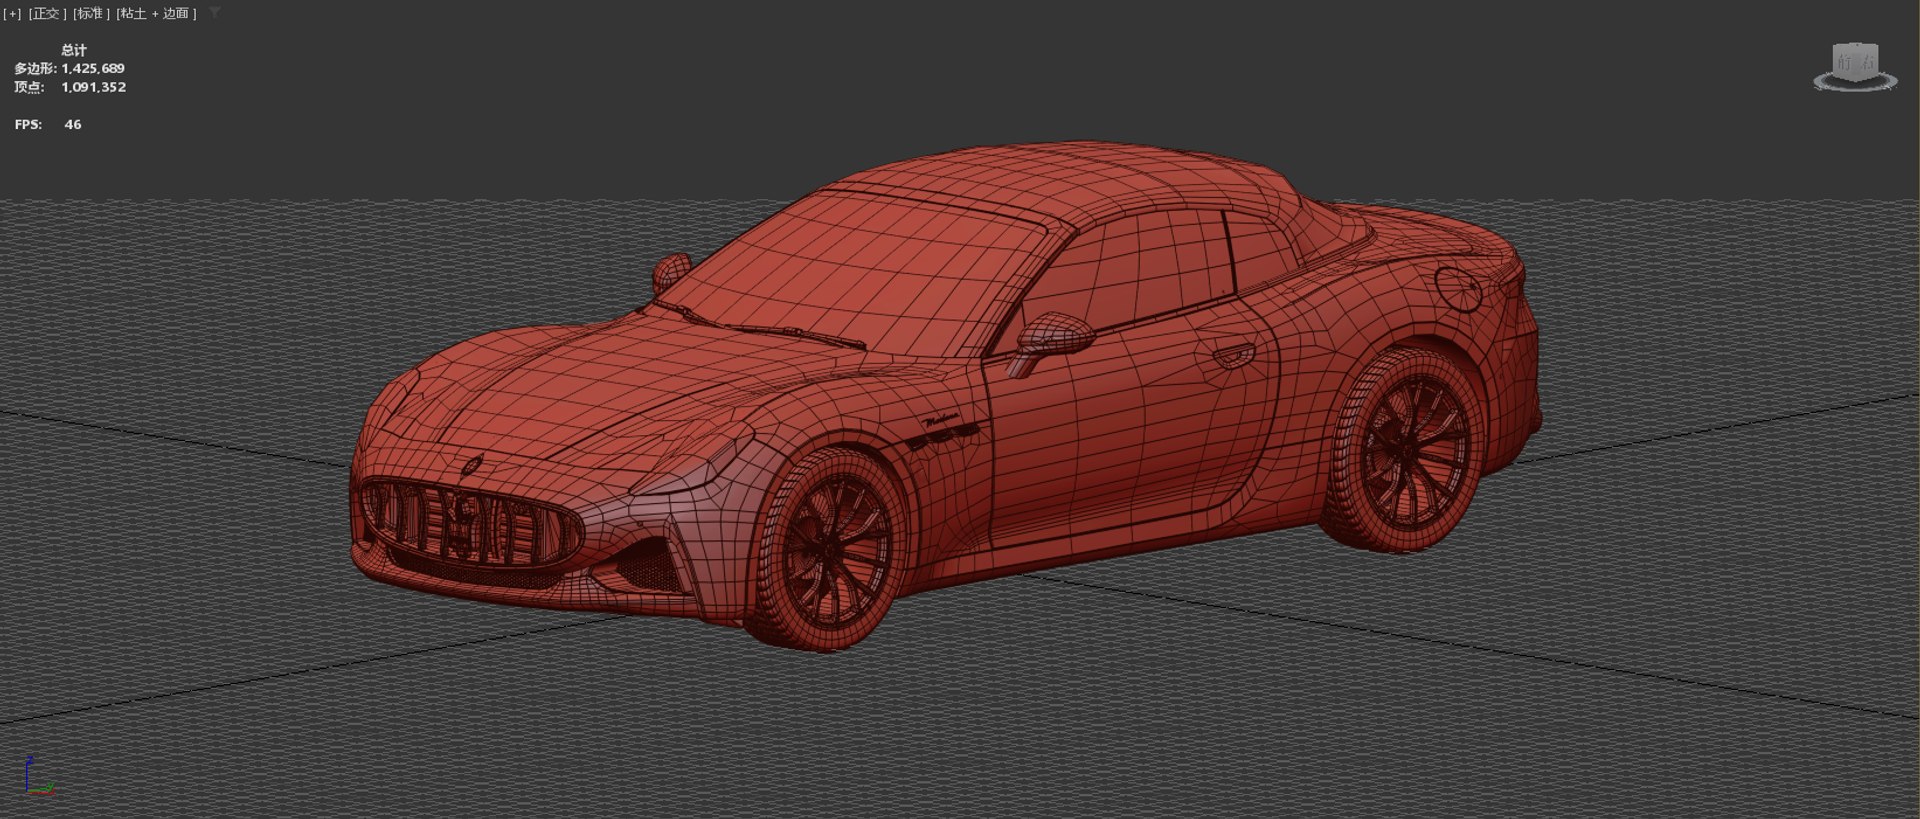Viewport: 1920px width, 819px height.
Task: Open the [+] general viewport menu
Action: tap(12, 14)
